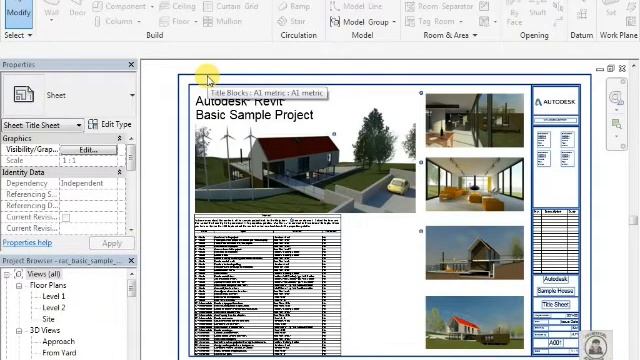Click the Edit Type icon
The height and width of the screenshot is (360, 640).
tap(93, 124)
